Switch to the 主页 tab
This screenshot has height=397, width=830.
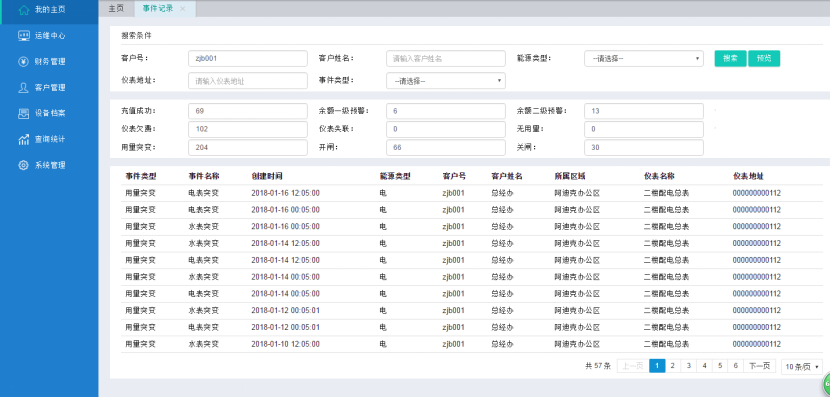coord(116,9)
